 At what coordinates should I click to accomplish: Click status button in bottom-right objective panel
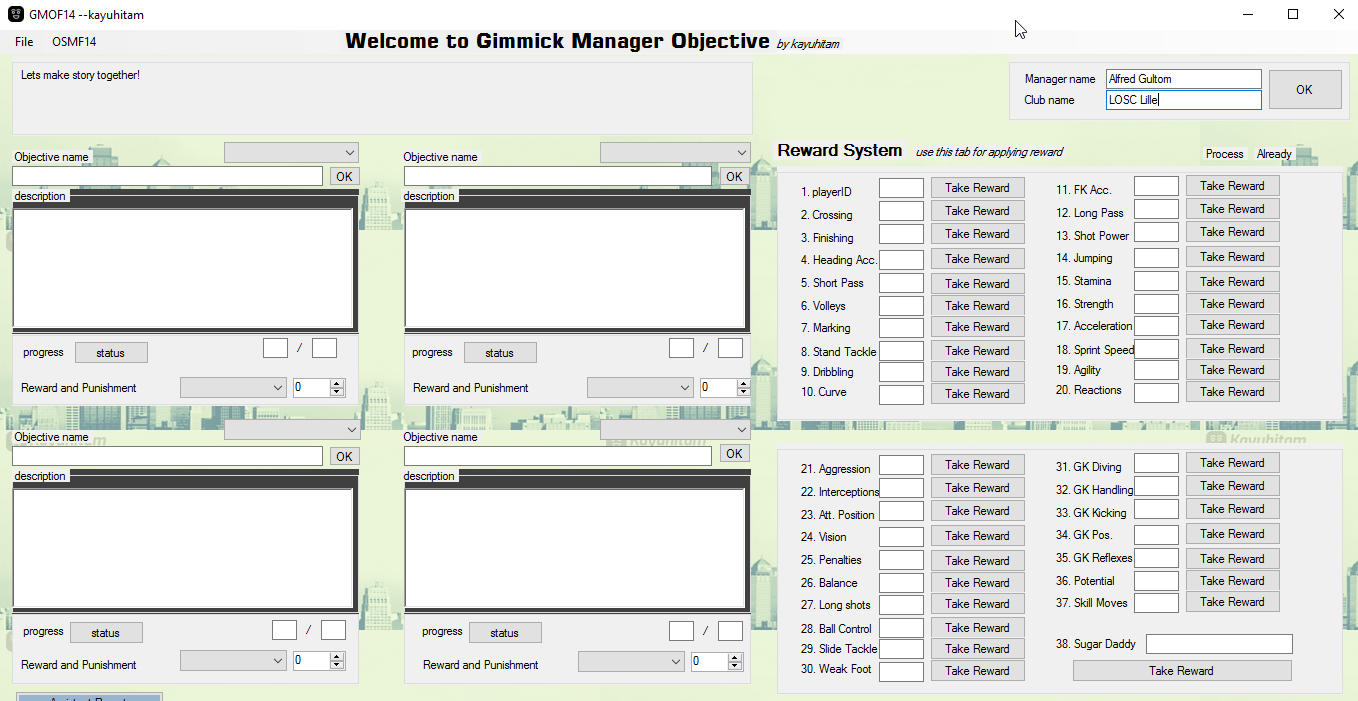point(505,633)
